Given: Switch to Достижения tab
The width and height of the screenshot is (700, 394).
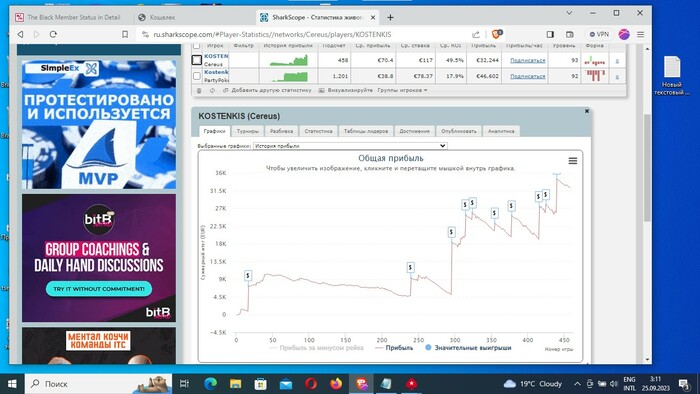Looking at the screenshot, I should point(414,131).
